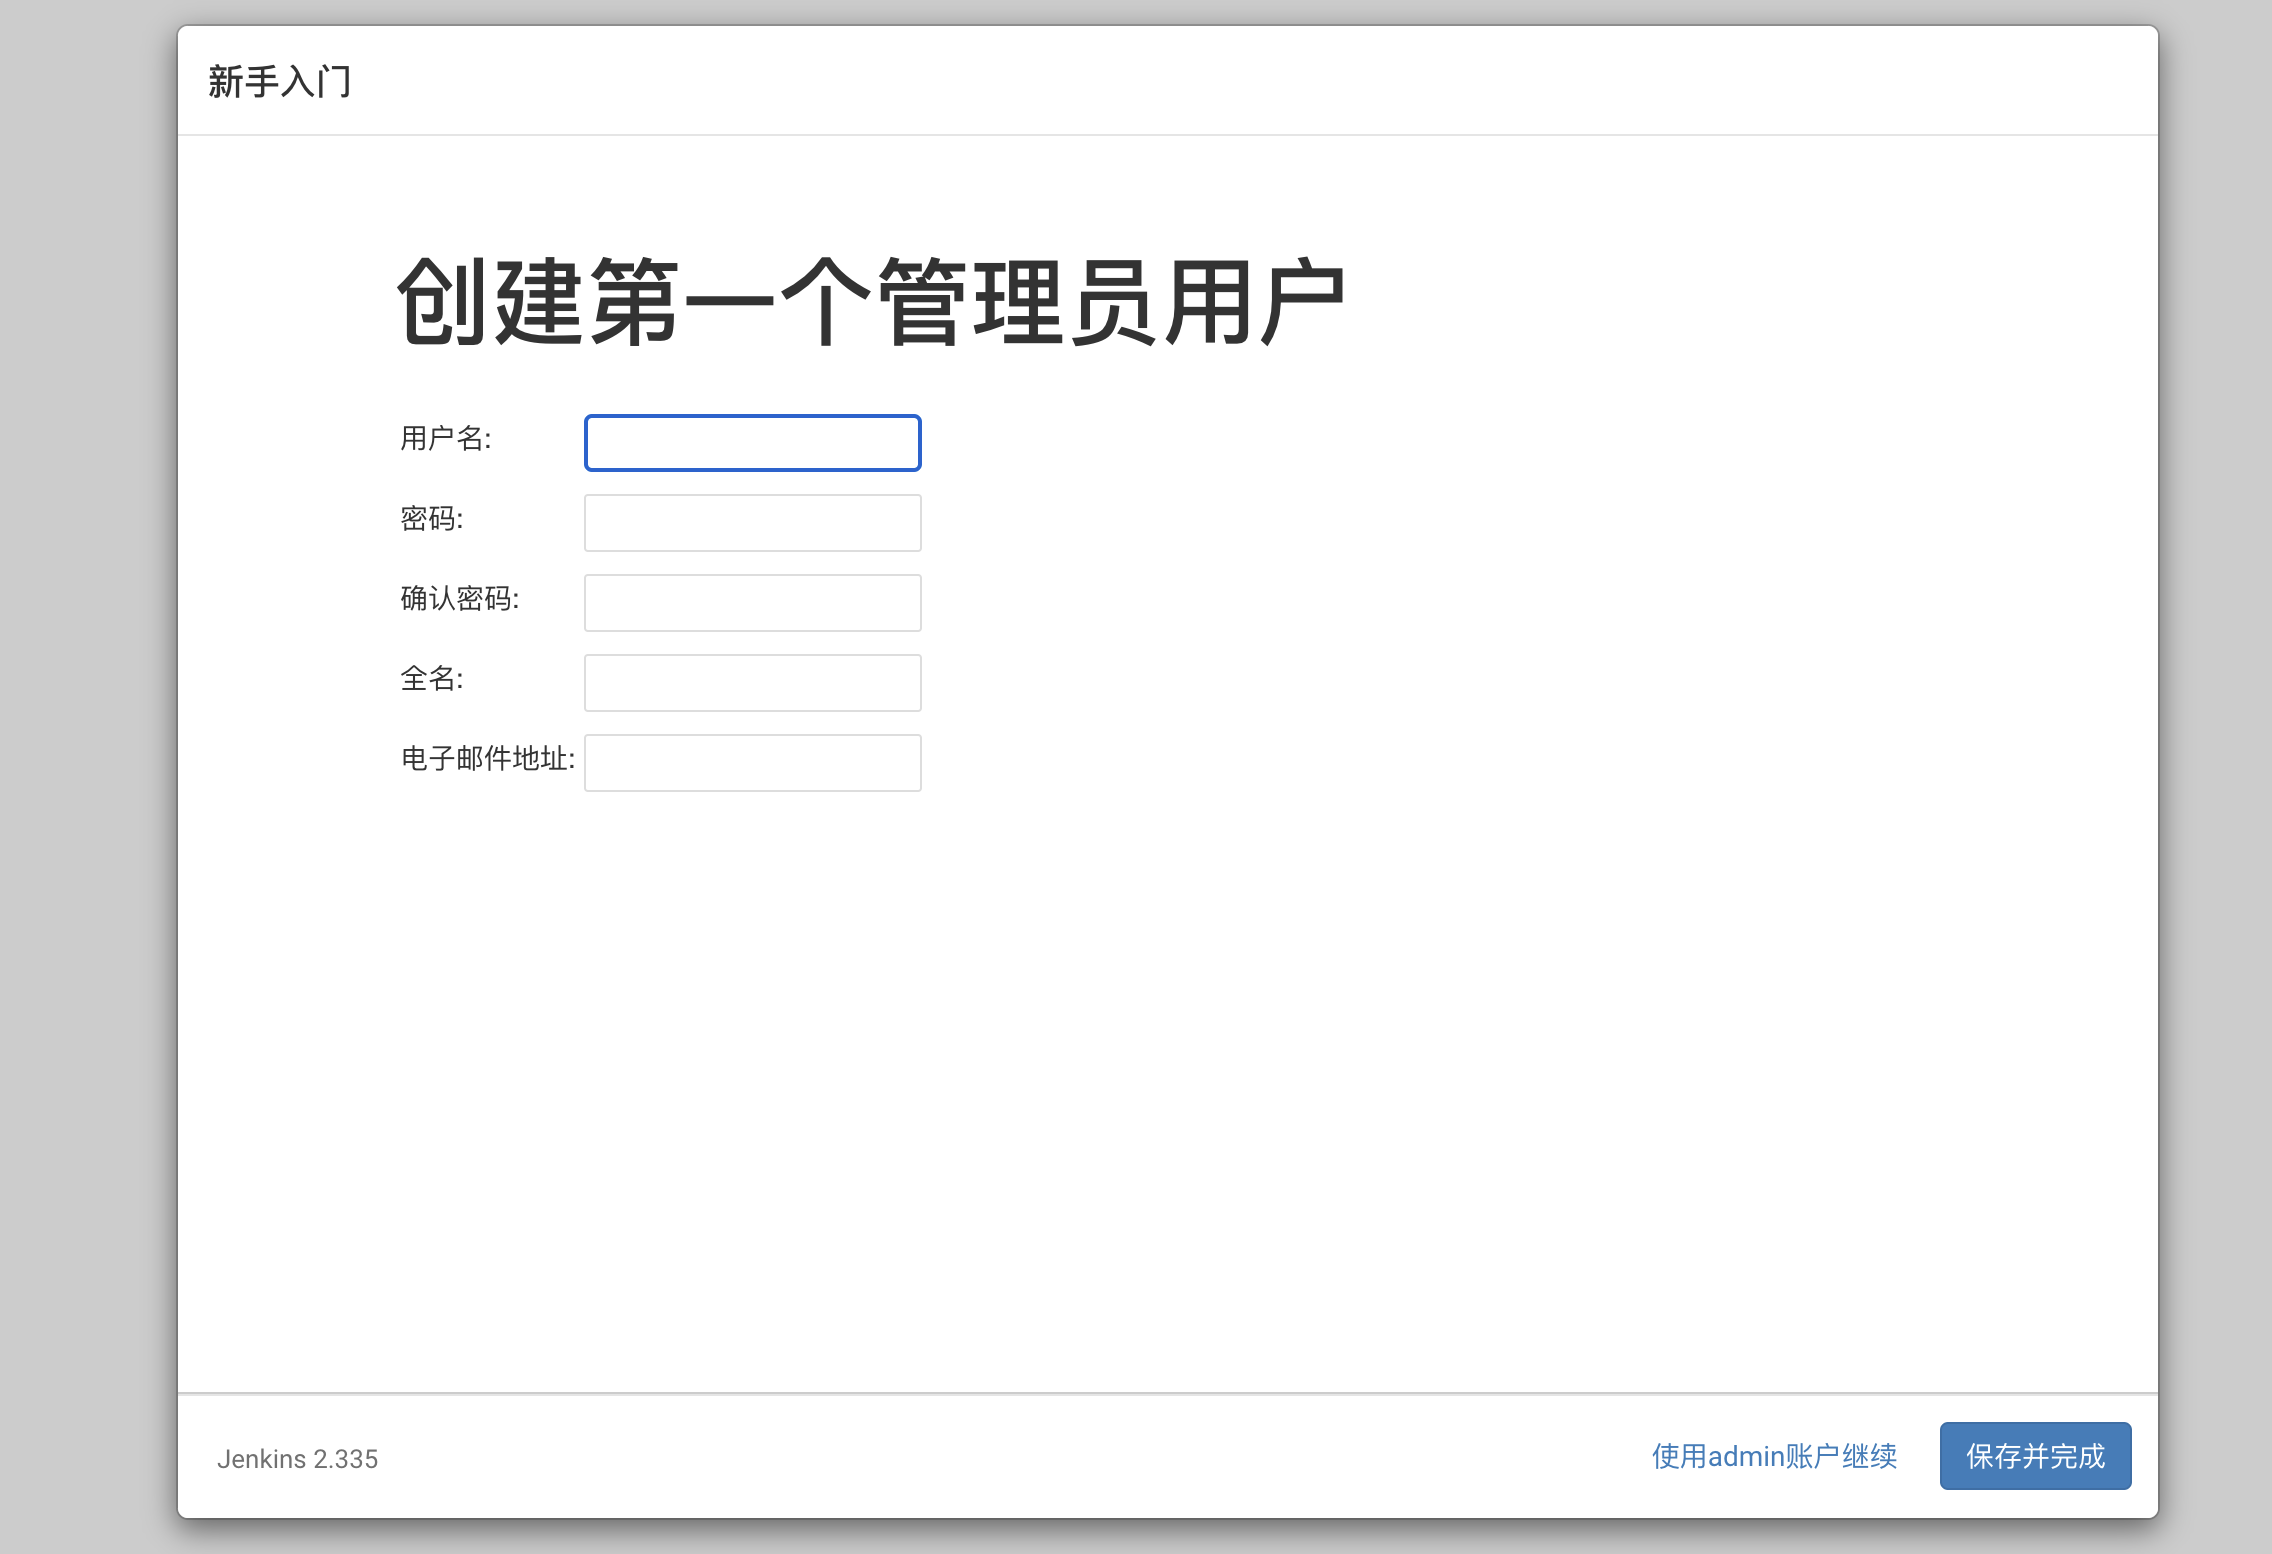This screenshot has width=2272, height=1554.
Task: Click the 保存并完成 button
Action: pyautogui.click(x=2035, y=1457)
